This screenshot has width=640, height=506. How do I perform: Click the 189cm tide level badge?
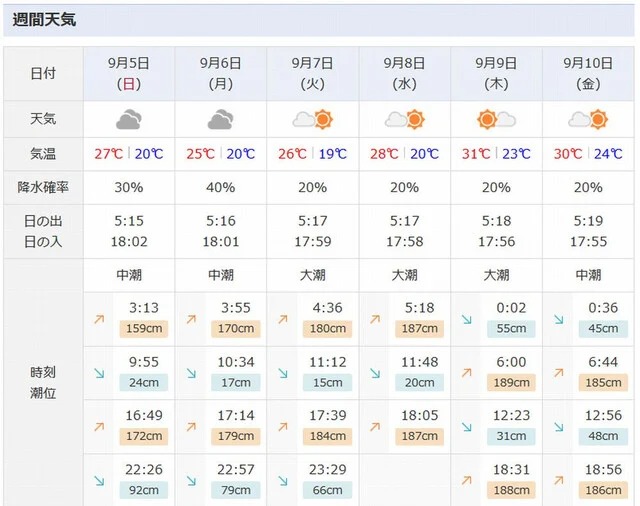[511, 383]
